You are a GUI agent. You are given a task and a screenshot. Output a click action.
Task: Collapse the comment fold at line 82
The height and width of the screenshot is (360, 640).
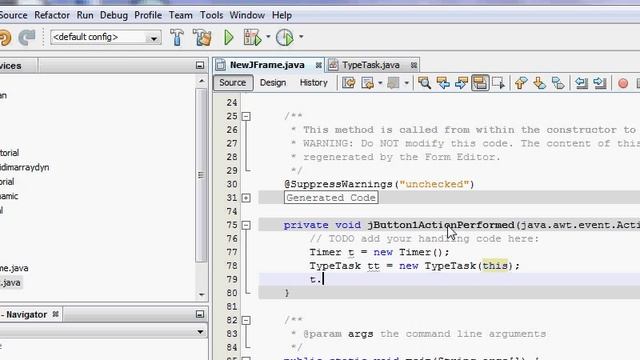click(246, 320)
